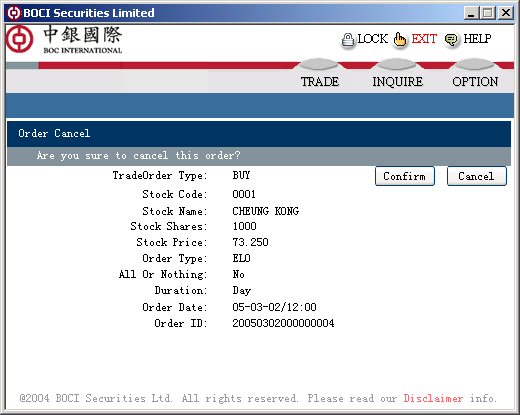This screenshot has height=415, width=520.
Task: Click the stock name CHEUNG KONG
Action: click(x=266, y=211)
